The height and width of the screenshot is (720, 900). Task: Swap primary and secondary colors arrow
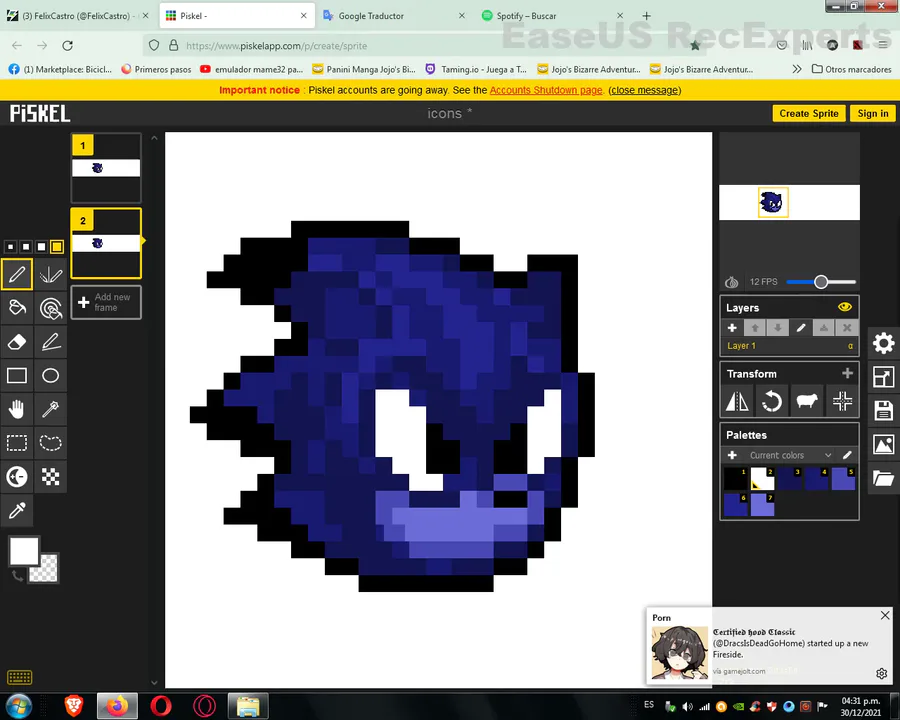[17, 576]
